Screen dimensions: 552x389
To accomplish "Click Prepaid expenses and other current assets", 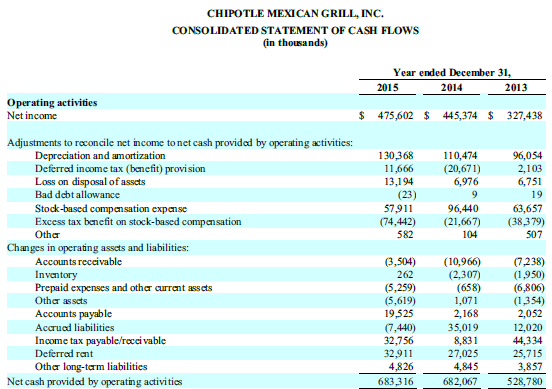I will [x=124, y=288].
